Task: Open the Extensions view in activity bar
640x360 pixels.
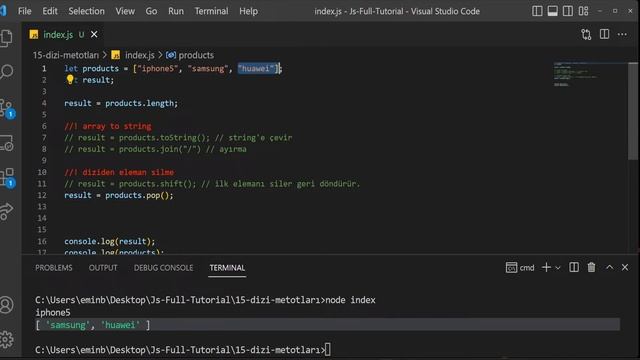Action: 7,178
